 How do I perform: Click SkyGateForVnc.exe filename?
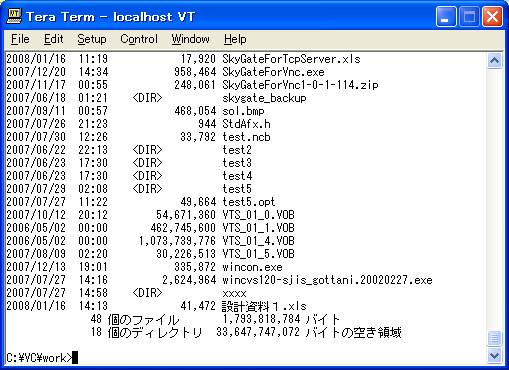tap(273, 72)
